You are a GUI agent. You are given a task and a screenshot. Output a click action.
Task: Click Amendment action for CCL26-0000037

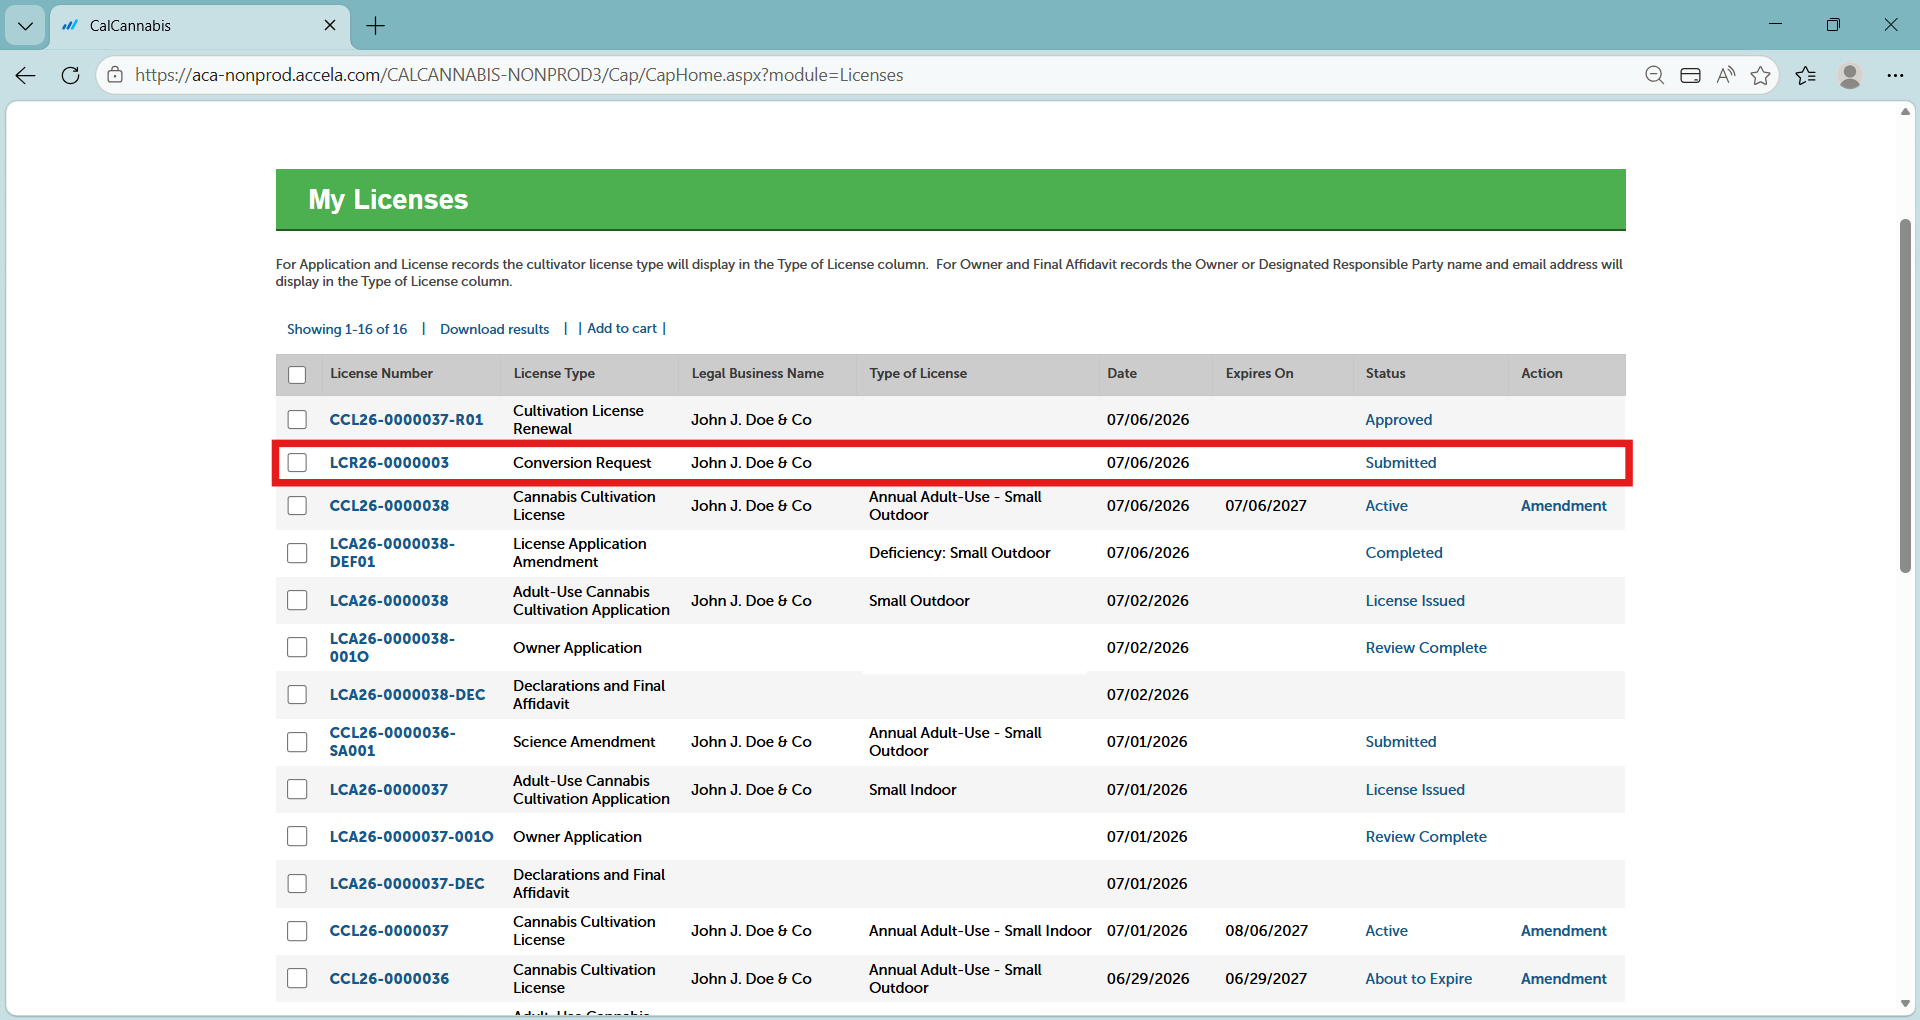[1563, 931]
